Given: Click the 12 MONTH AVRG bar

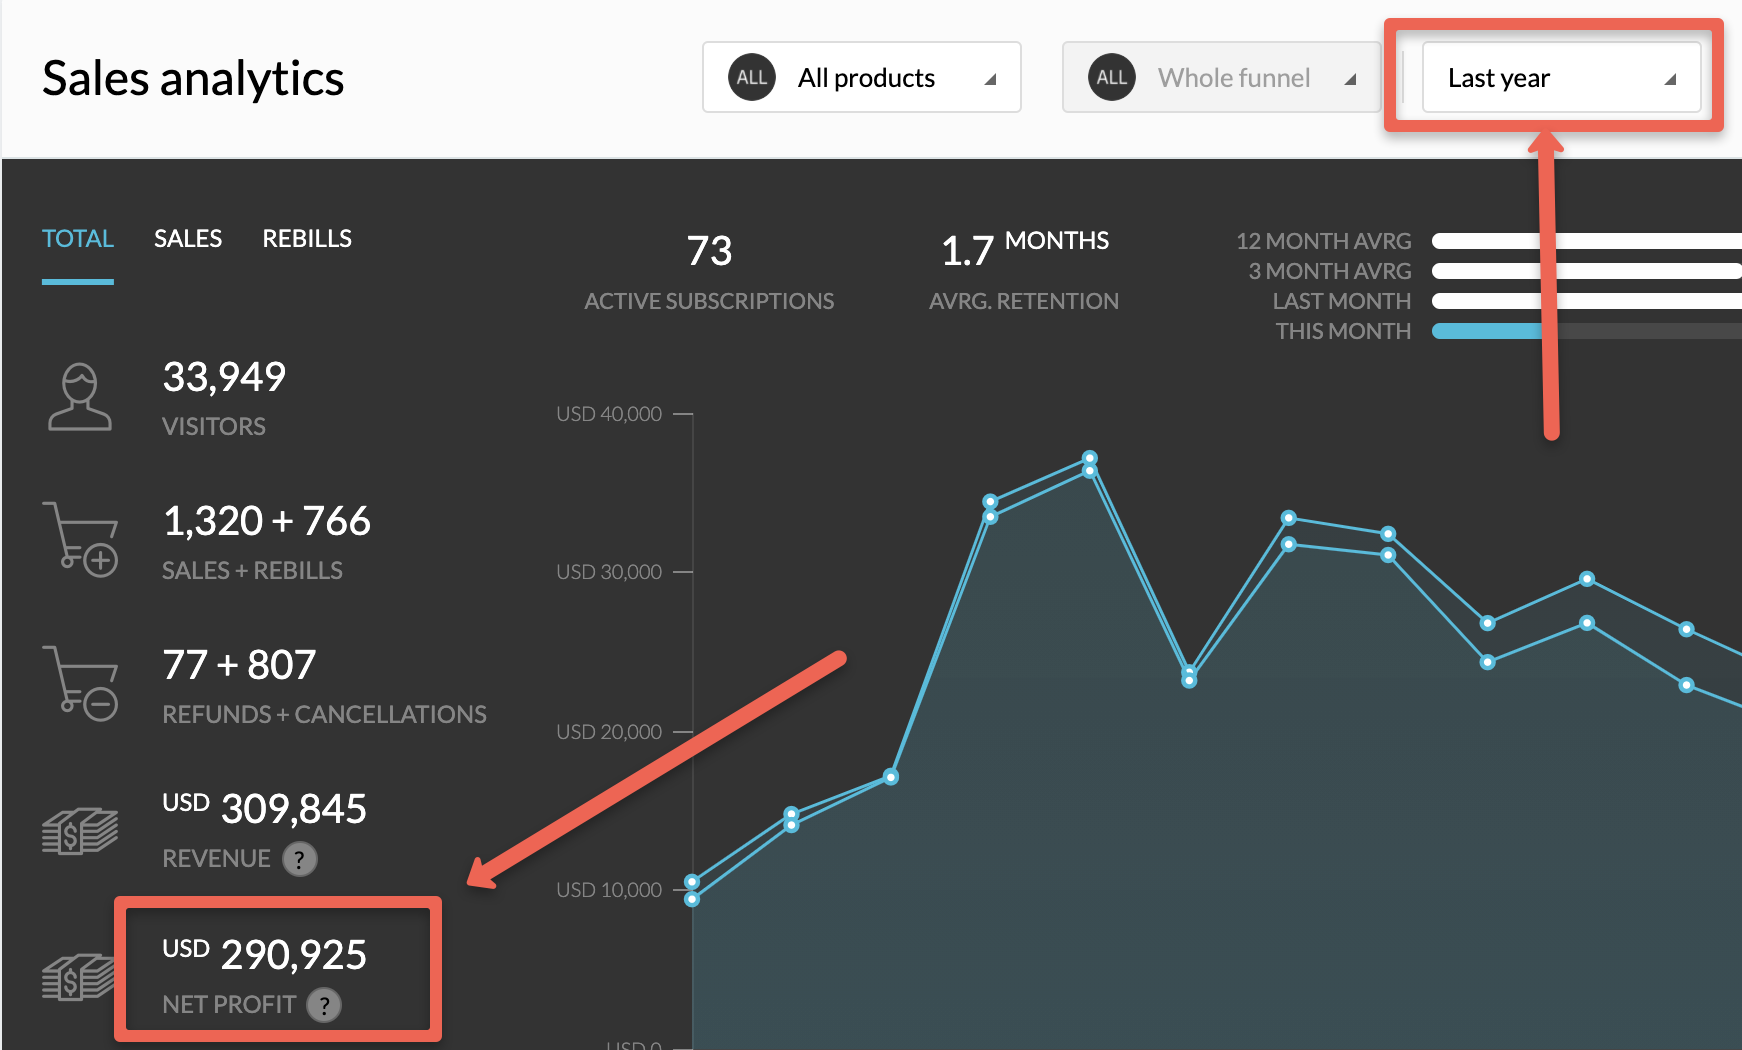Looking at the screenshot, I should [1587, 241].
